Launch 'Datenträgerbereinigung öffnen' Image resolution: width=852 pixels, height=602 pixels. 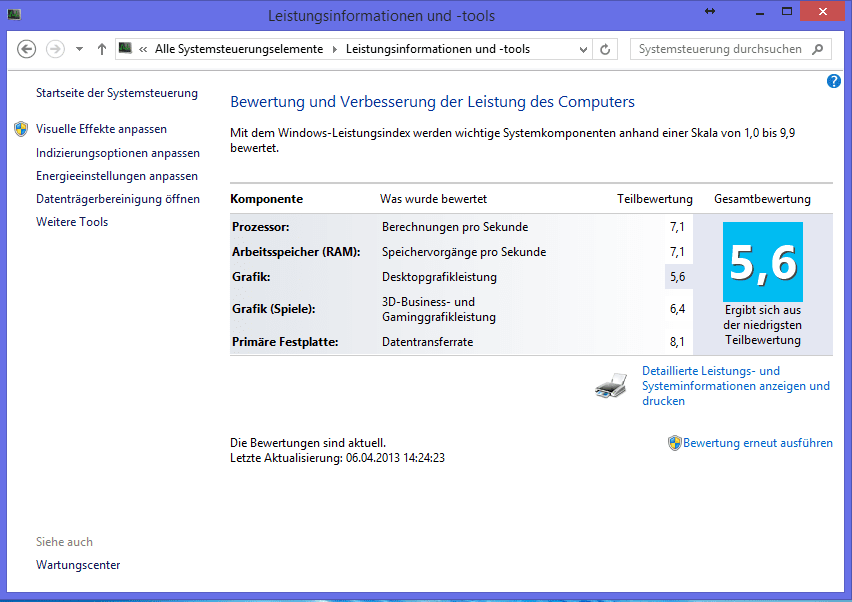118,199
